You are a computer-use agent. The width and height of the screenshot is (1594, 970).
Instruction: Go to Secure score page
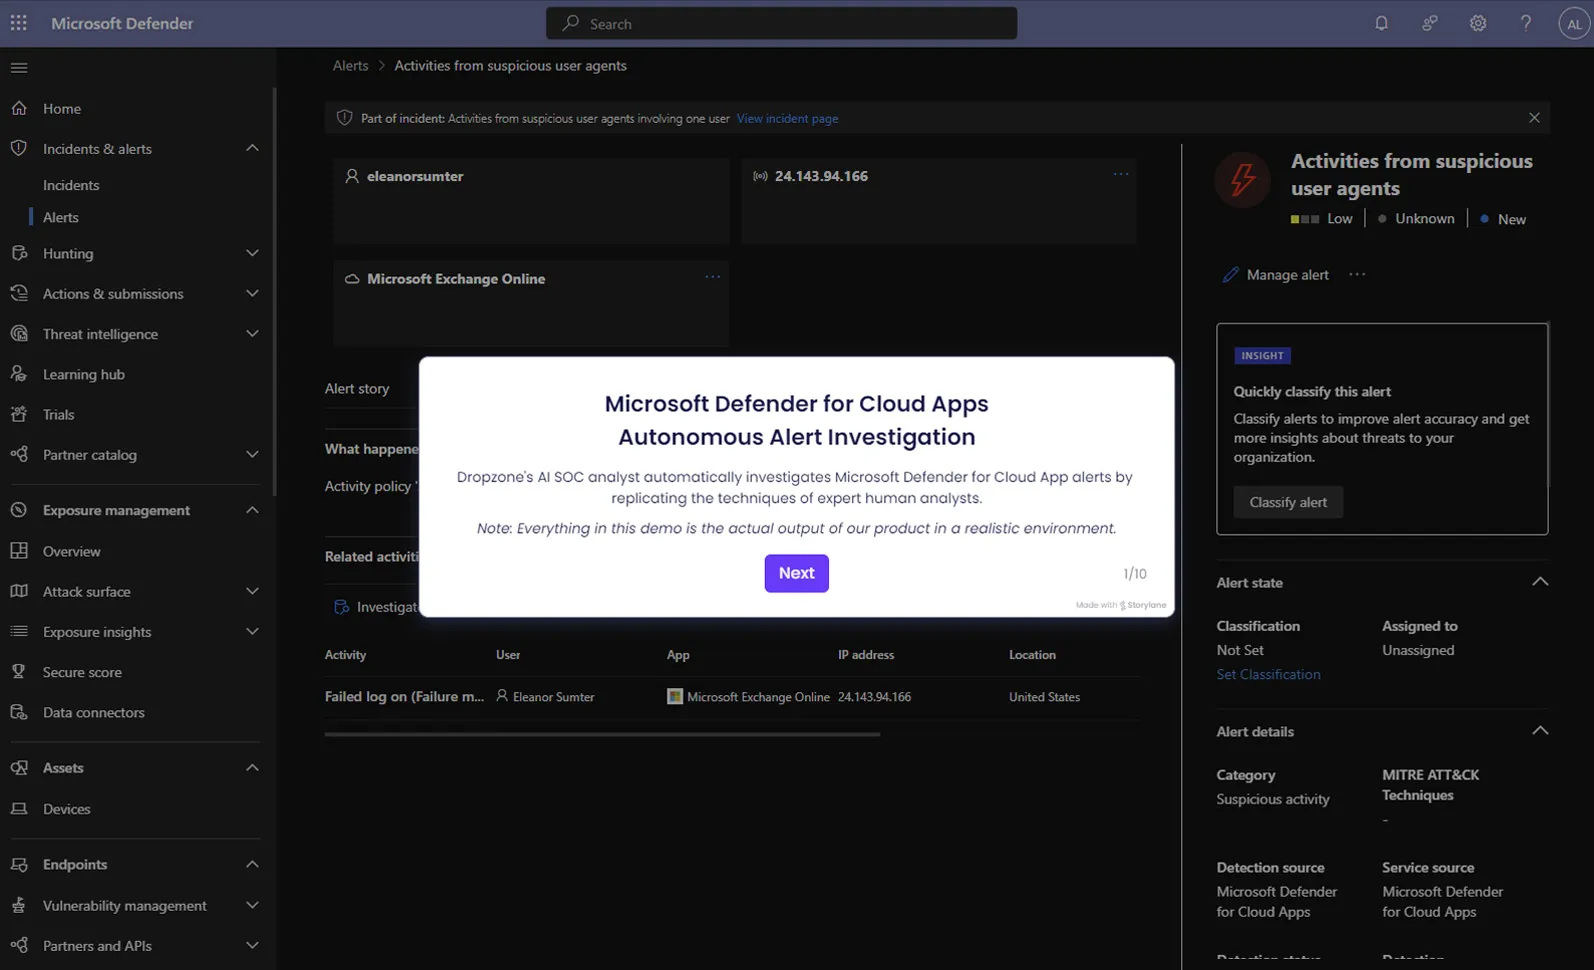(x=82, y=672)
